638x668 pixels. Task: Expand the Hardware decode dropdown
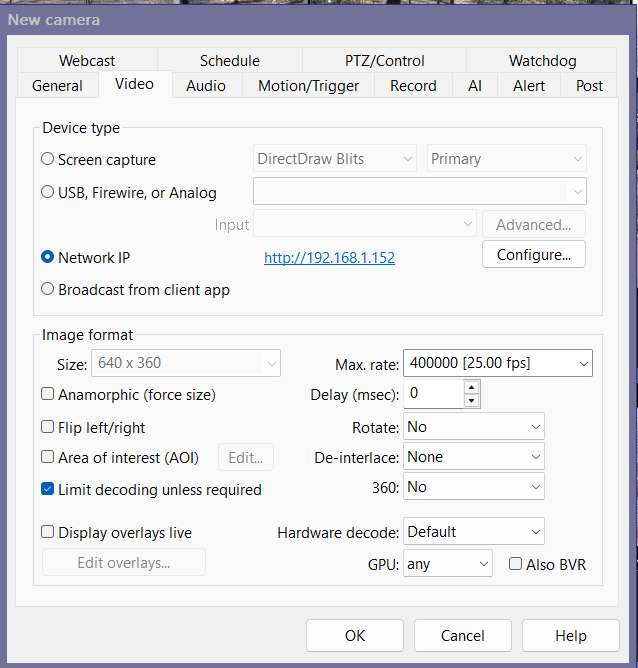tap(473, 532)
